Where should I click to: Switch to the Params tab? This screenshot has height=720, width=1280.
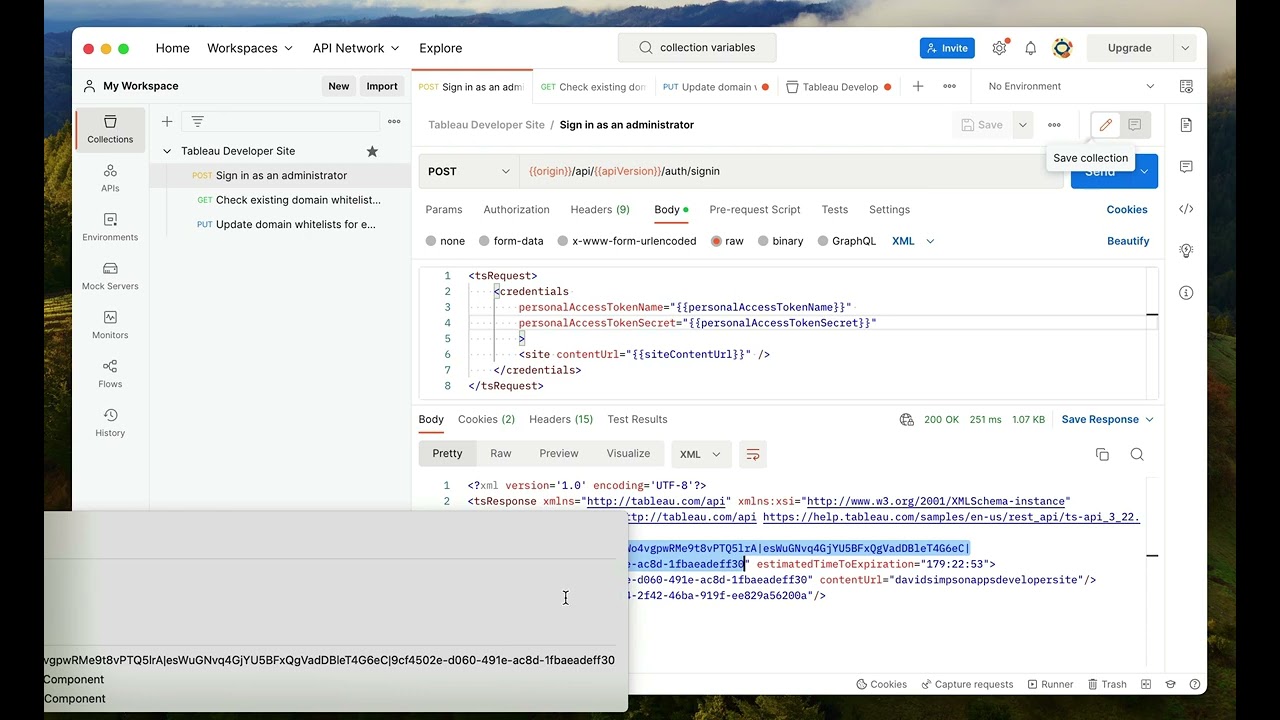tap(444, 210)
